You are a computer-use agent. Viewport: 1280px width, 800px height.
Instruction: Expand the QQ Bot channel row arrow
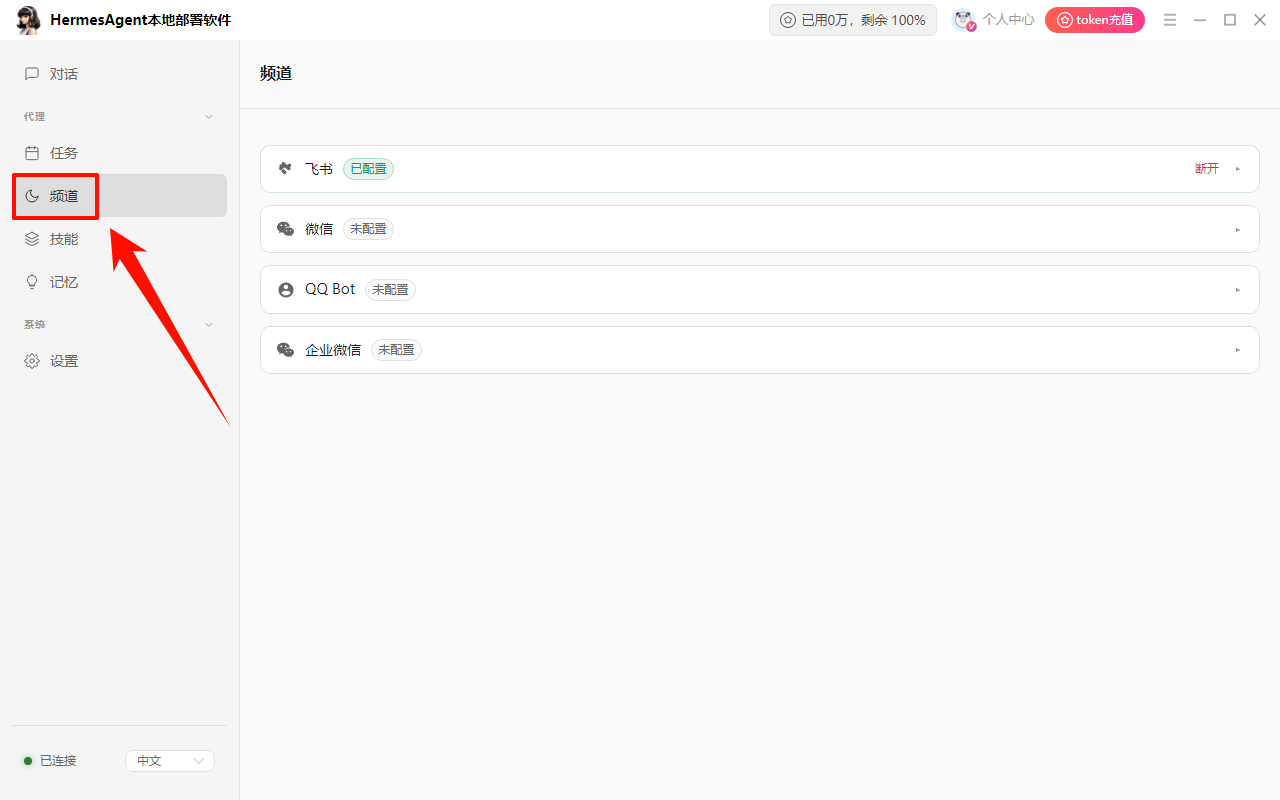[1238, 290]
